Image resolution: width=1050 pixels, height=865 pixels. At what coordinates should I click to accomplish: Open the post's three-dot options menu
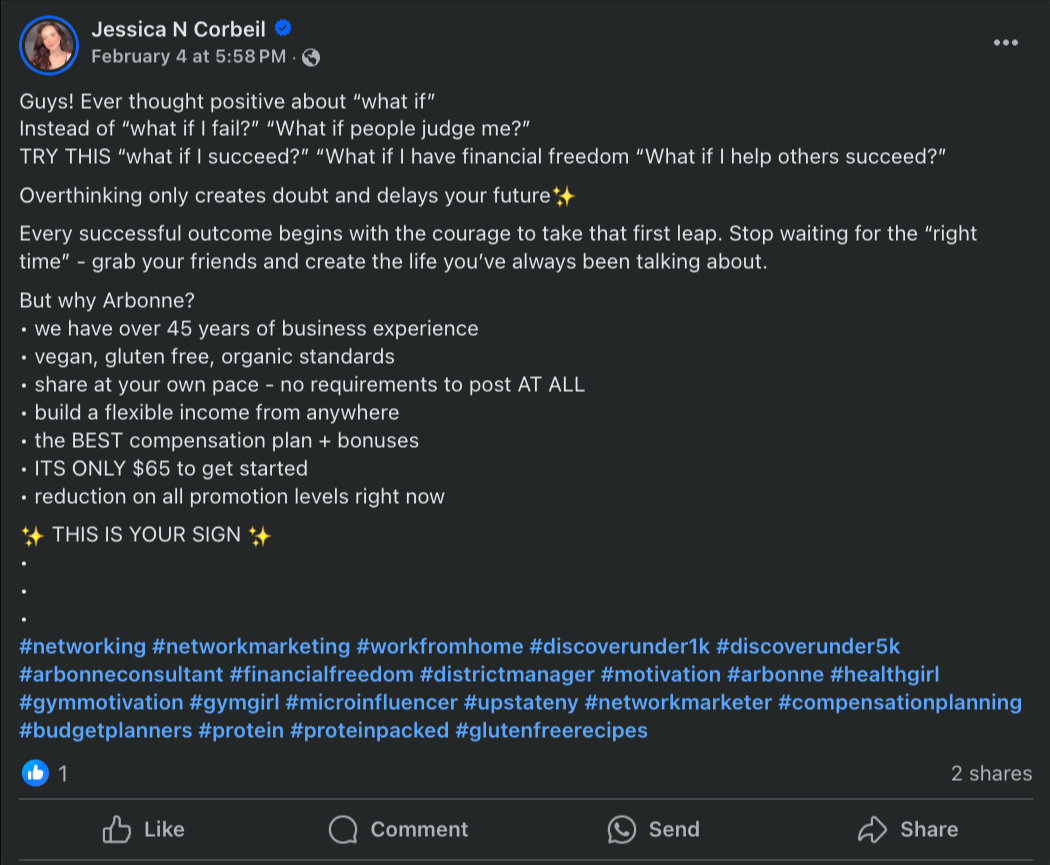pos(1005,43)
